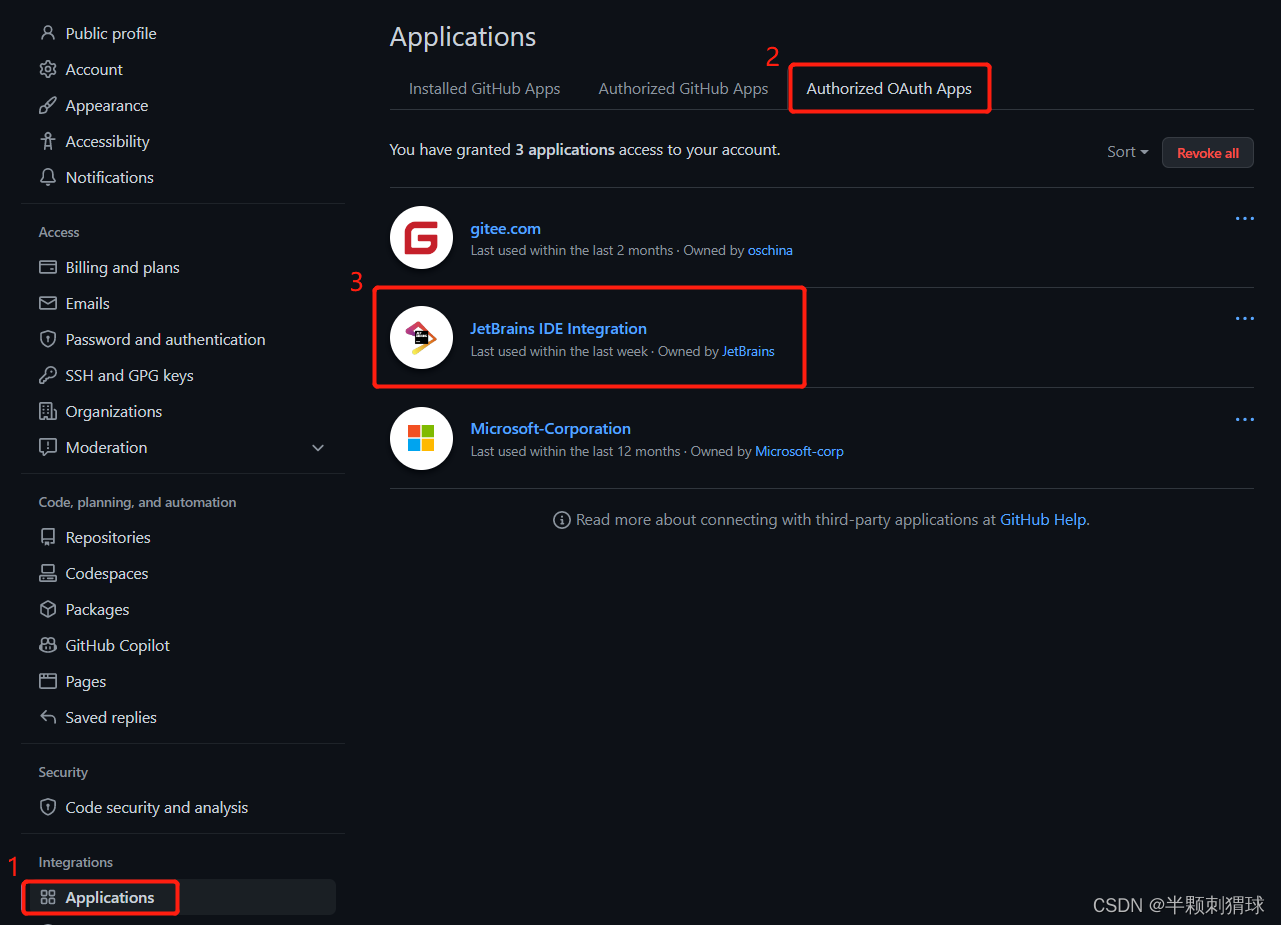Switch to the Authorized GitHub Apps tab
The image size is (1281, 925).
(683, 88)
